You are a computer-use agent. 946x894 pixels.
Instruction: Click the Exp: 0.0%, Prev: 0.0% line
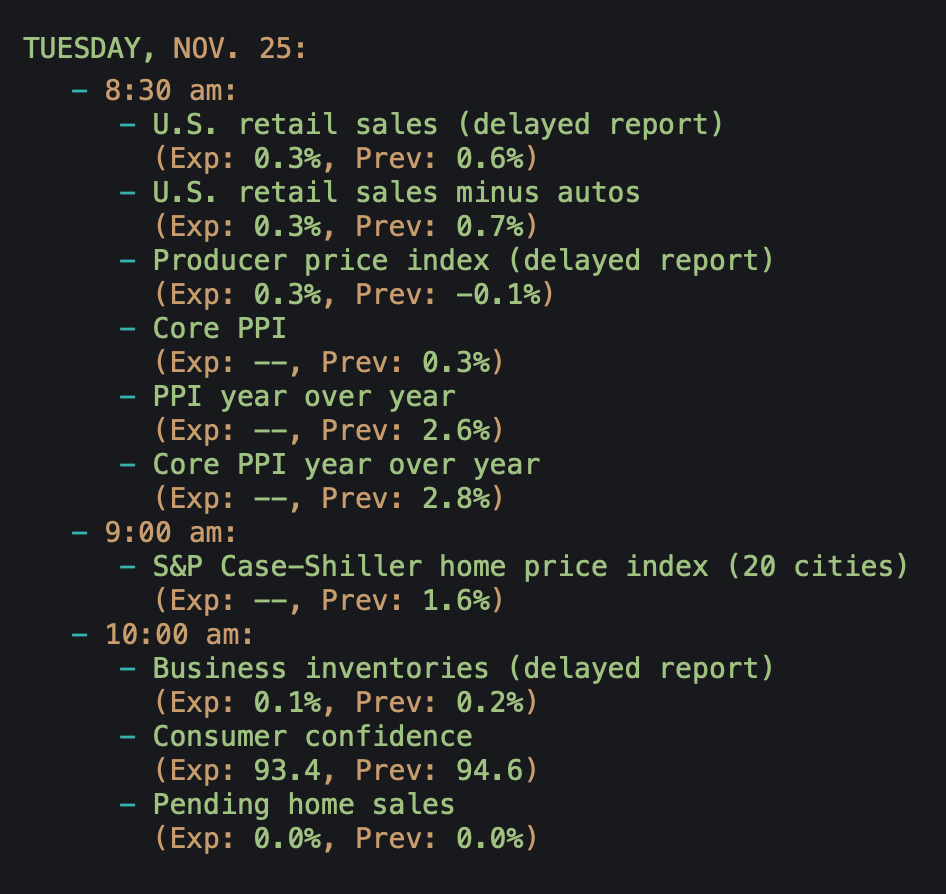[x=346, y=838]
